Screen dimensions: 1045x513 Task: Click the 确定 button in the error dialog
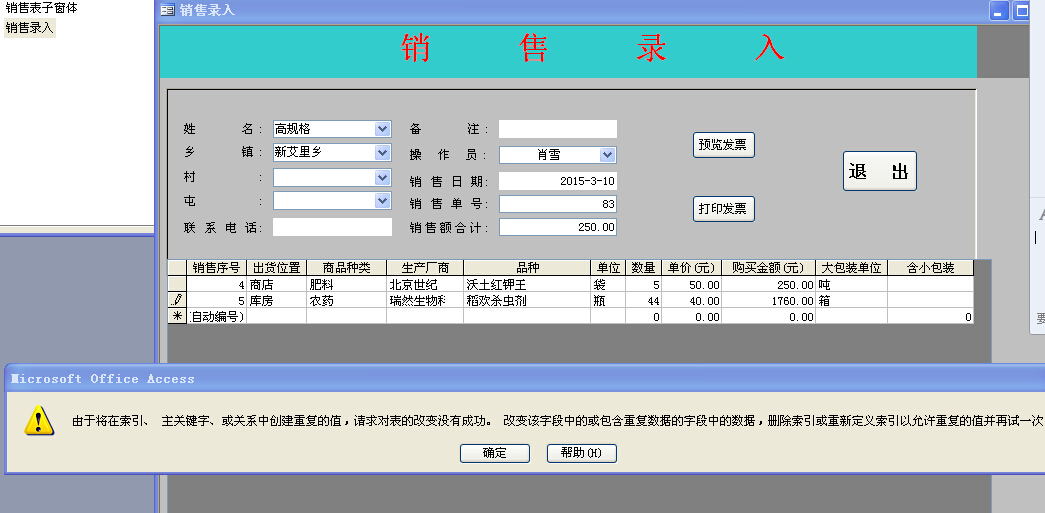click(x=494, y=453)
